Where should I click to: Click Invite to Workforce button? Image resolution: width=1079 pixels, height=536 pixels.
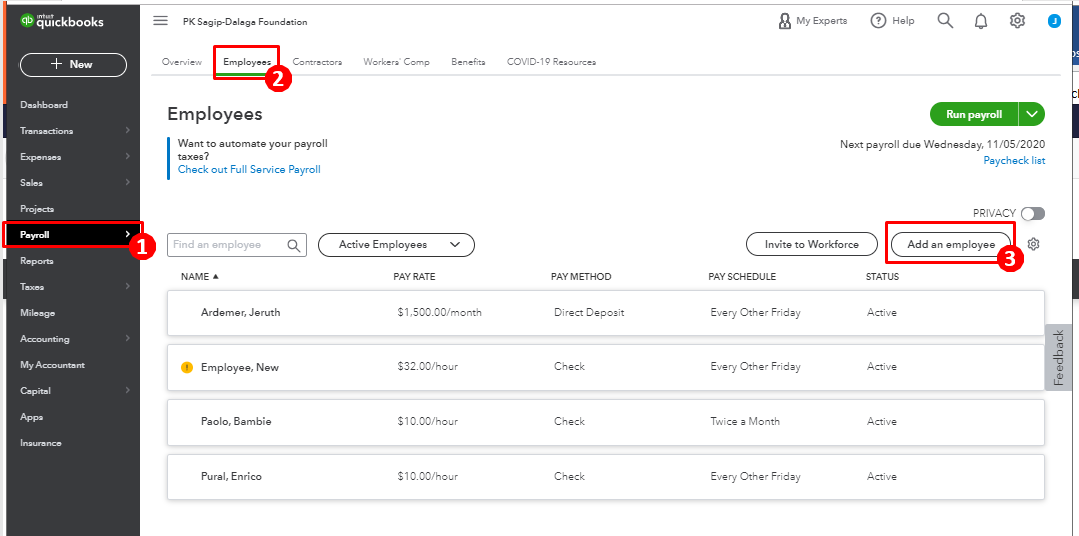point(812,244)
